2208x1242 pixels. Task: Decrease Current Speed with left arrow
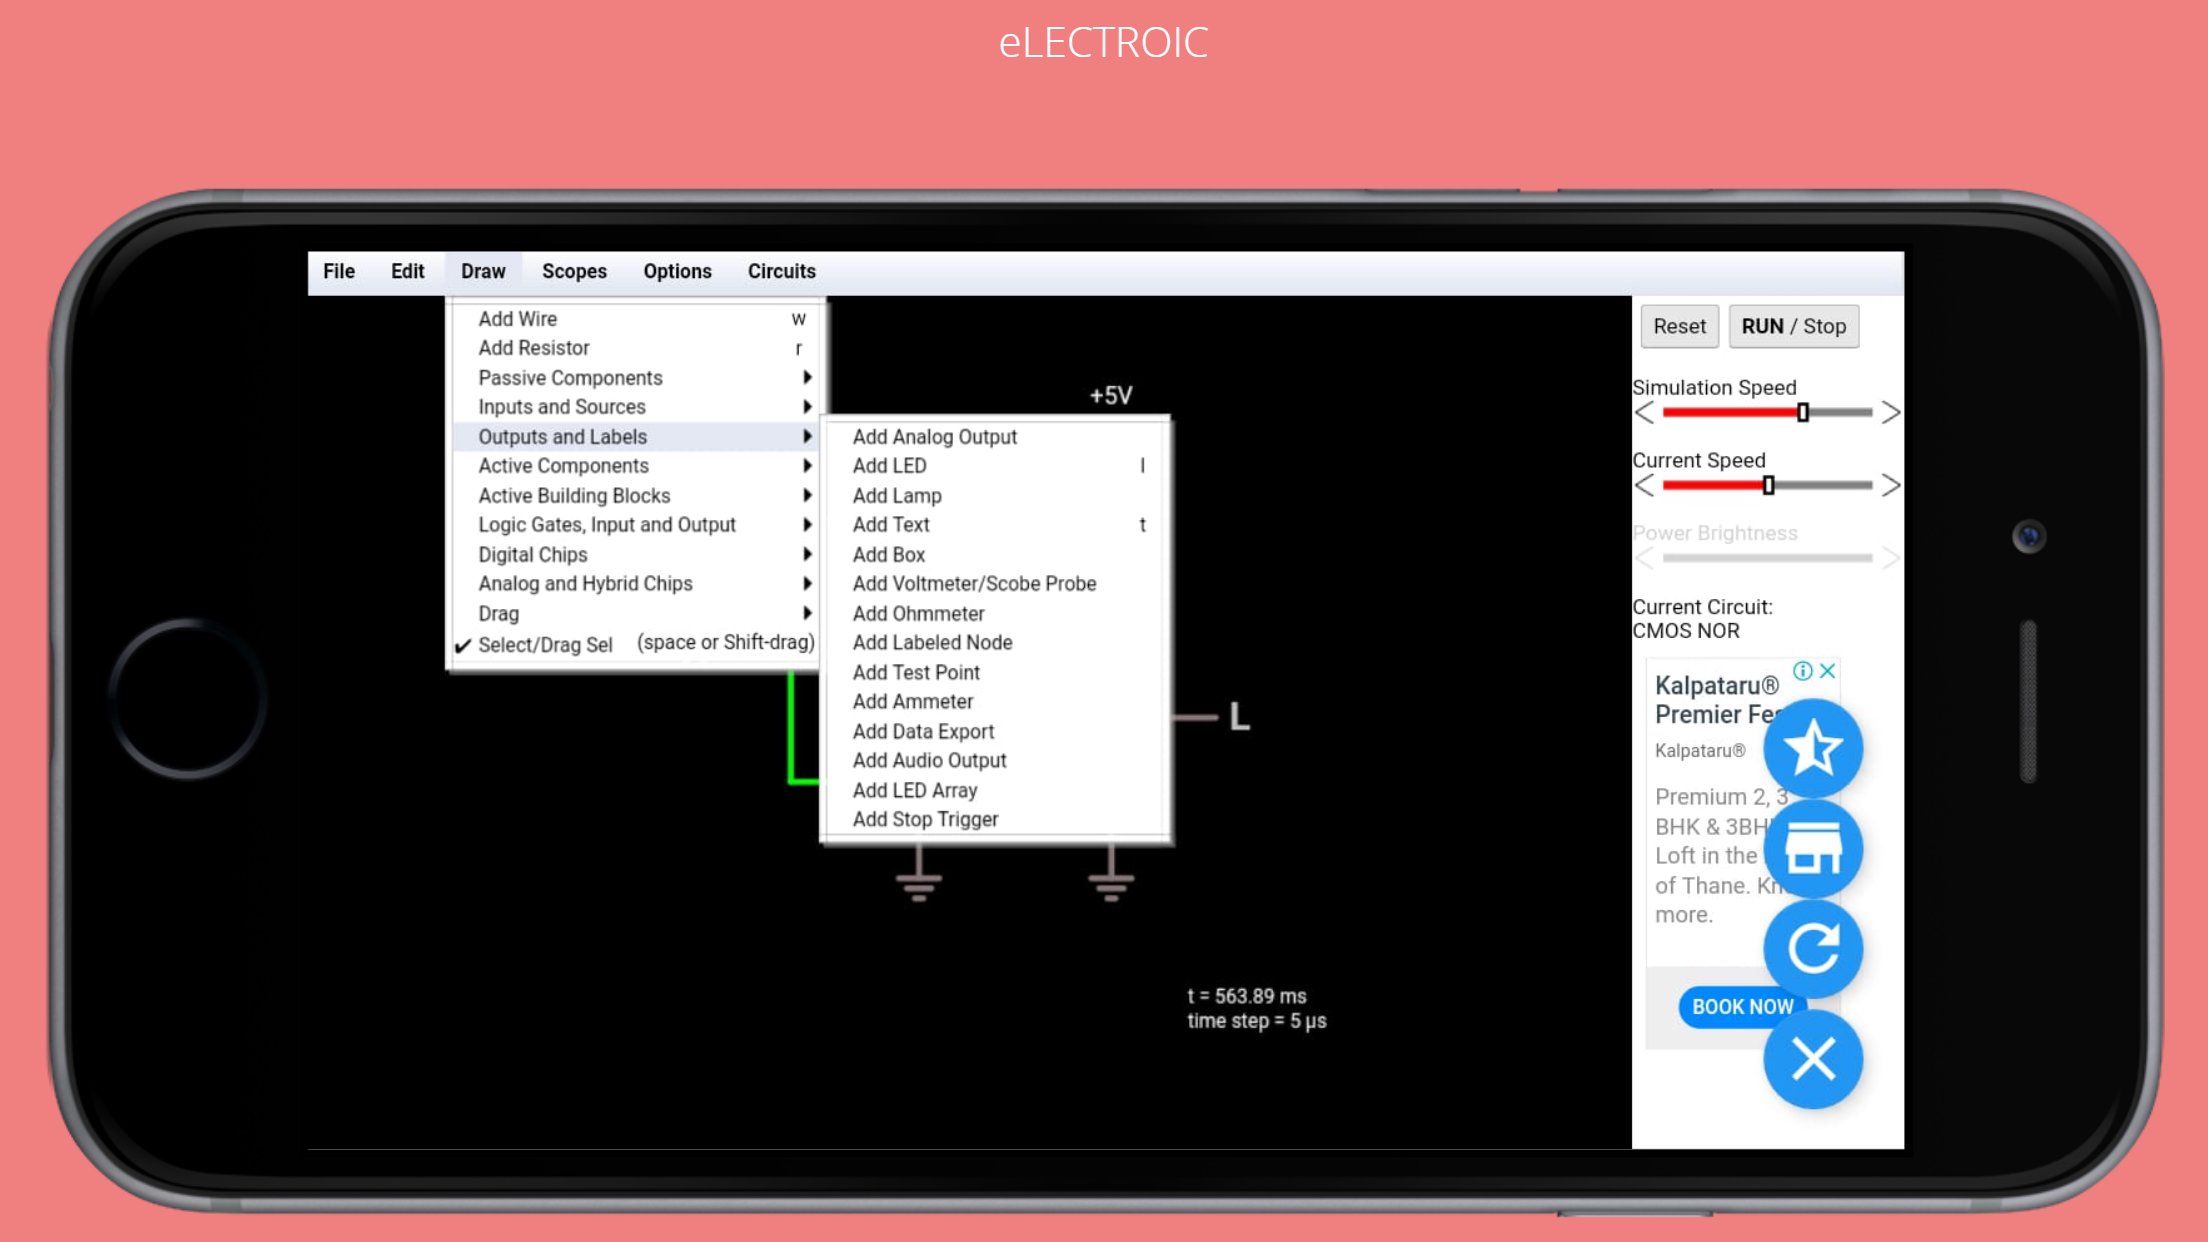pos(1644,486)
